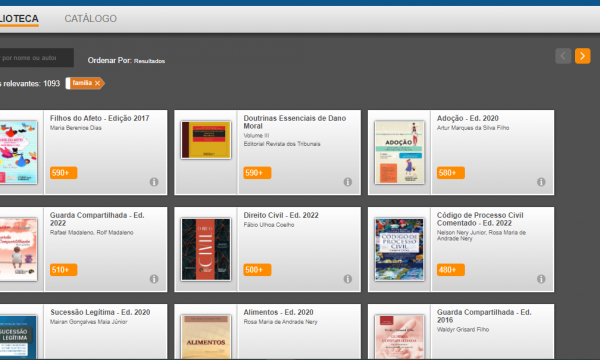600x360 pixels.
Task: View info for Guarda Compartilhada Ed. 2022
Action: click(154, 279)
